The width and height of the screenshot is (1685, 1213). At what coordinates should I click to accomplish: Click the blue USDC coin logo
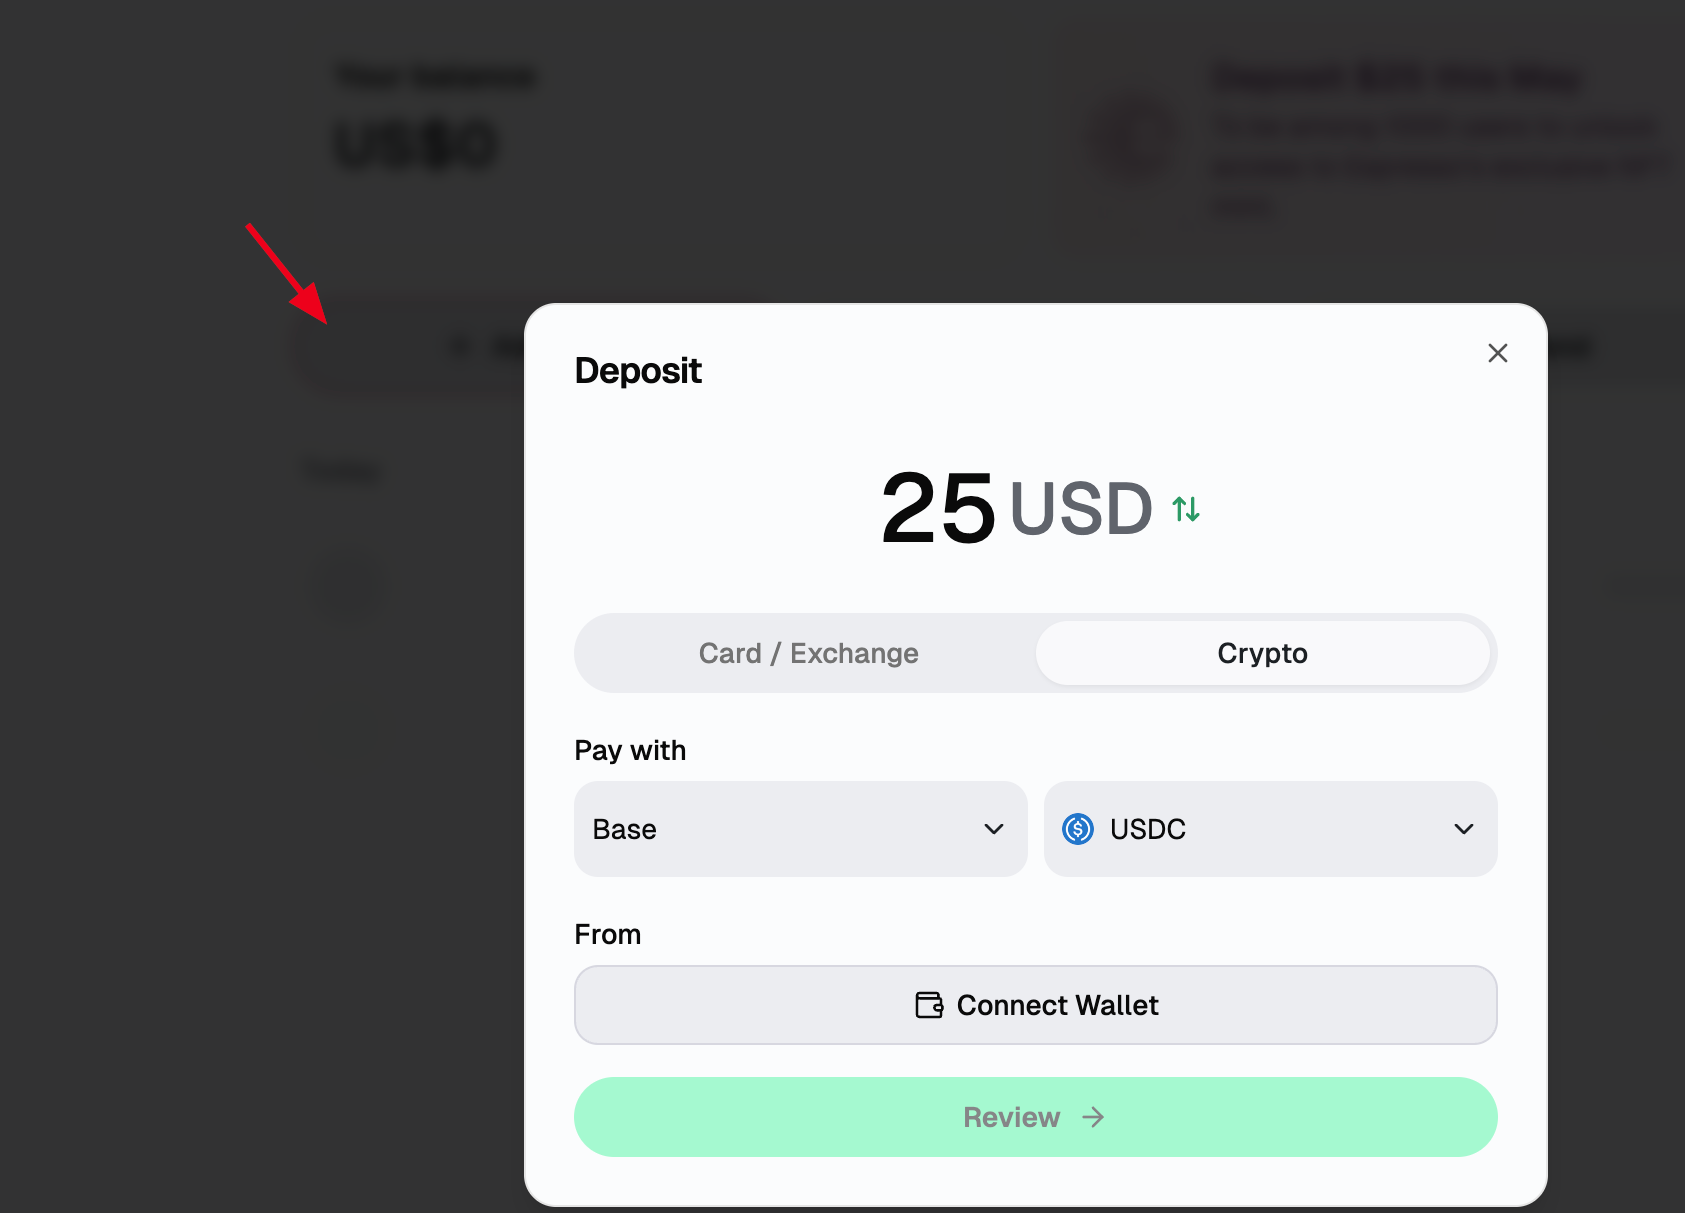[x=1078, y=829]
